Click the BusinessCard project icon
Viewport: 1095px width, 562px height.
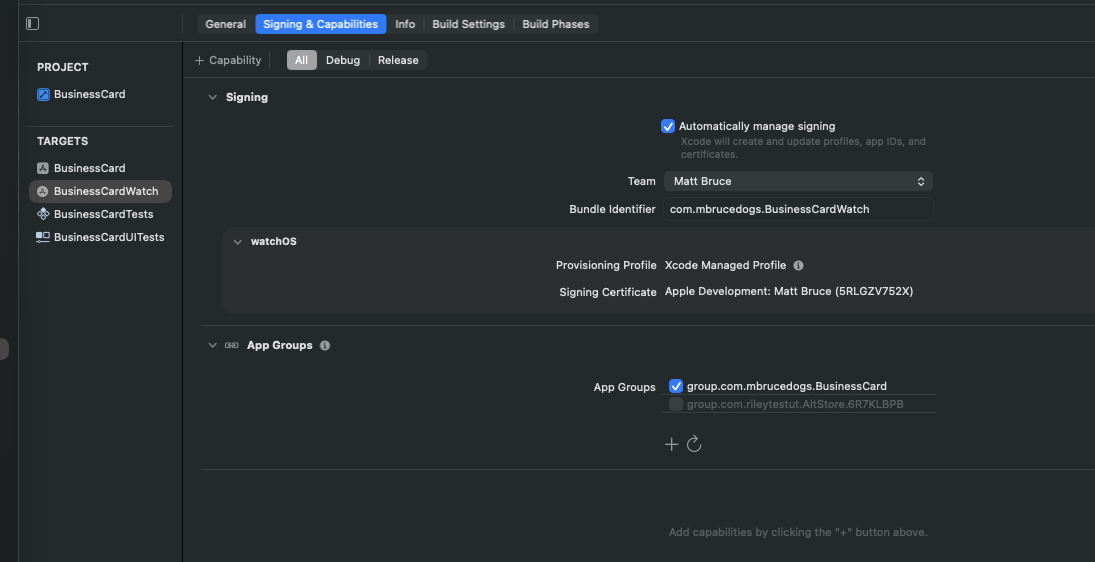[x=43, y=94]
